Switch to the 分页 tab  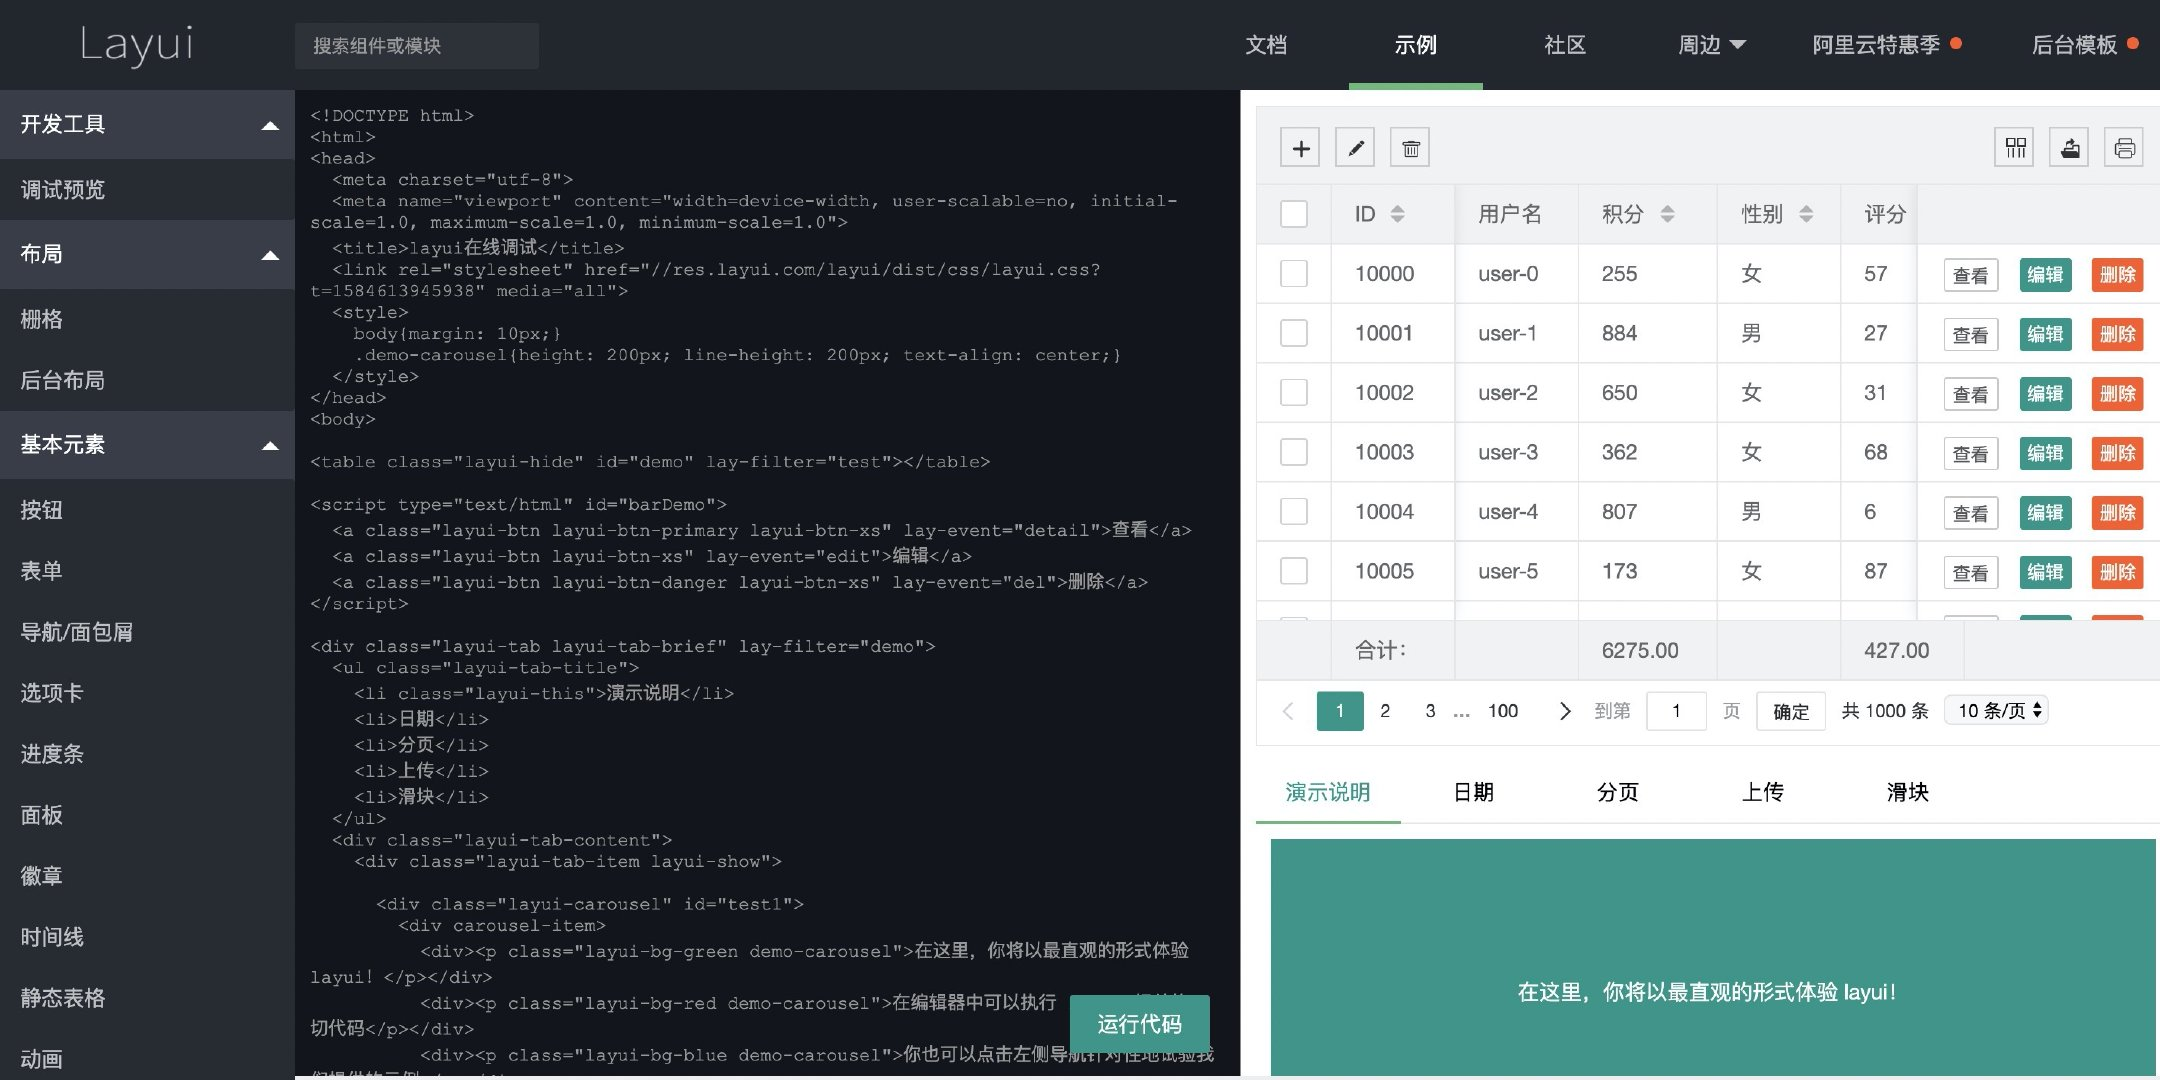[1618, 793]
